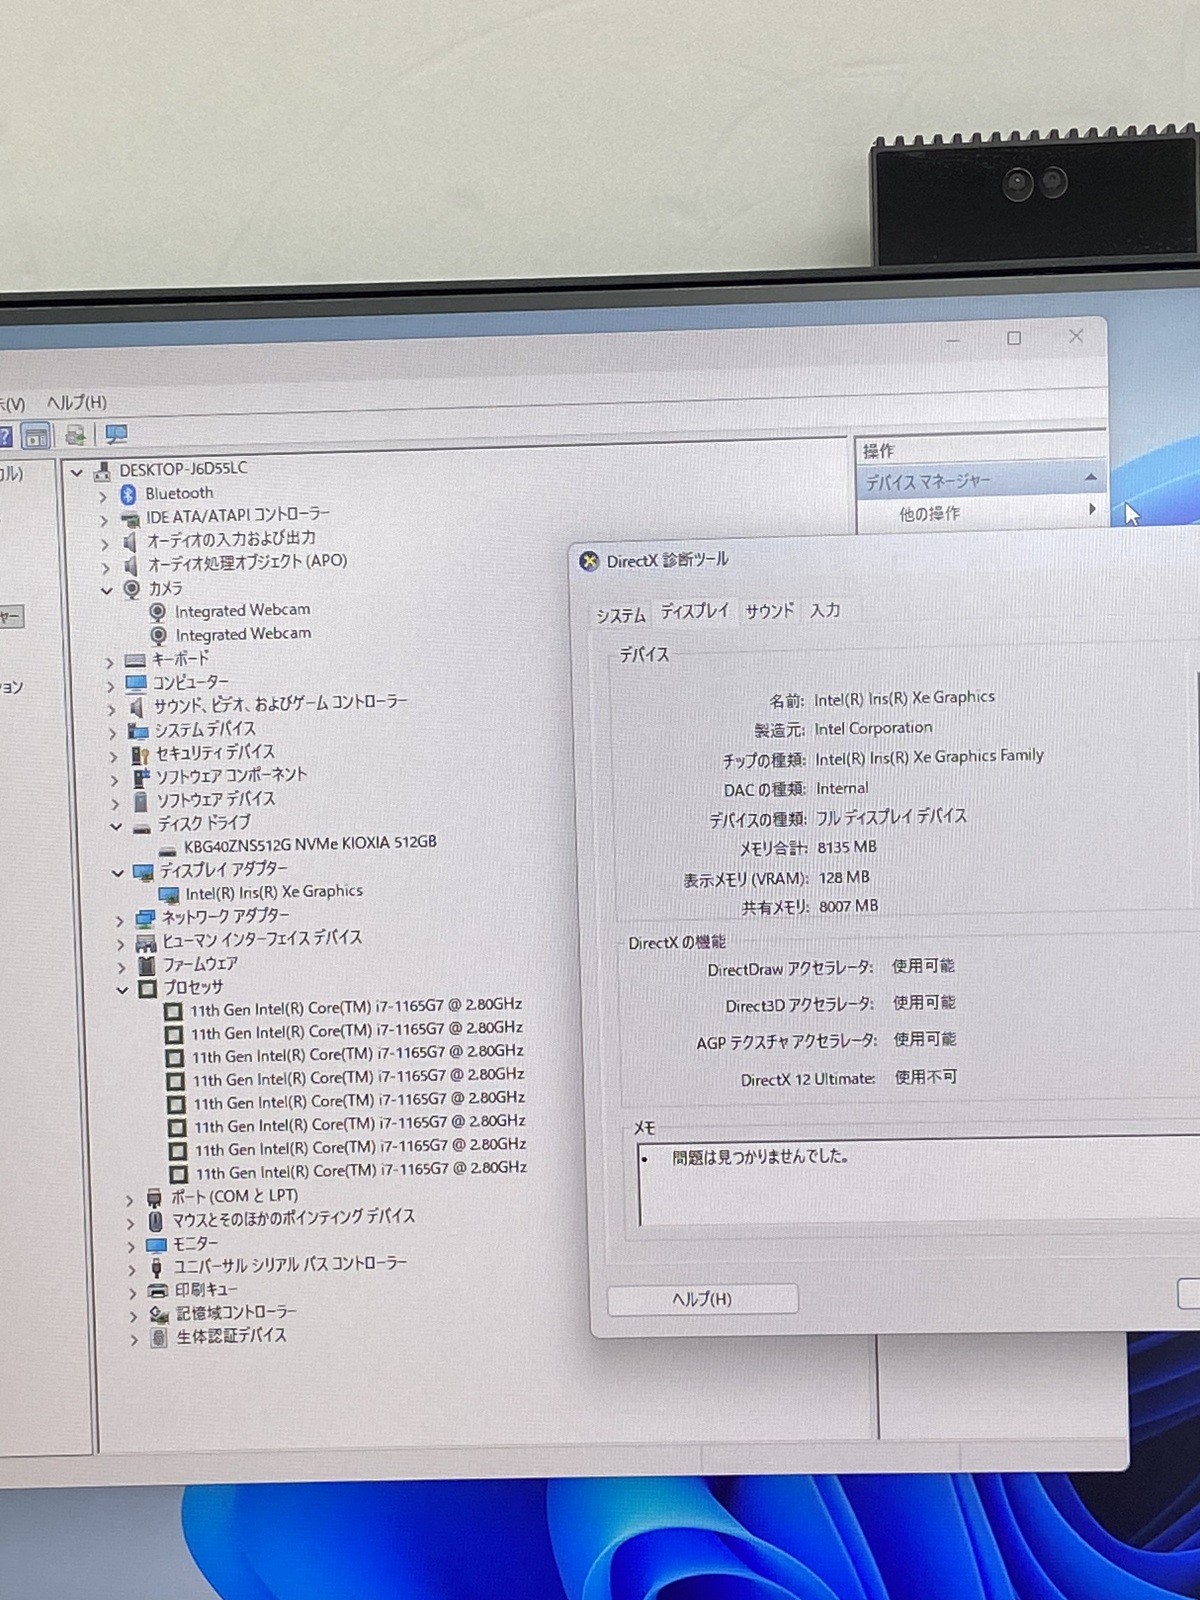1200x1600 pixels.
Task: Click the ヒューマン インターフェイス デバイス icon
Action: pyautogui.click(x=146, y=942)
